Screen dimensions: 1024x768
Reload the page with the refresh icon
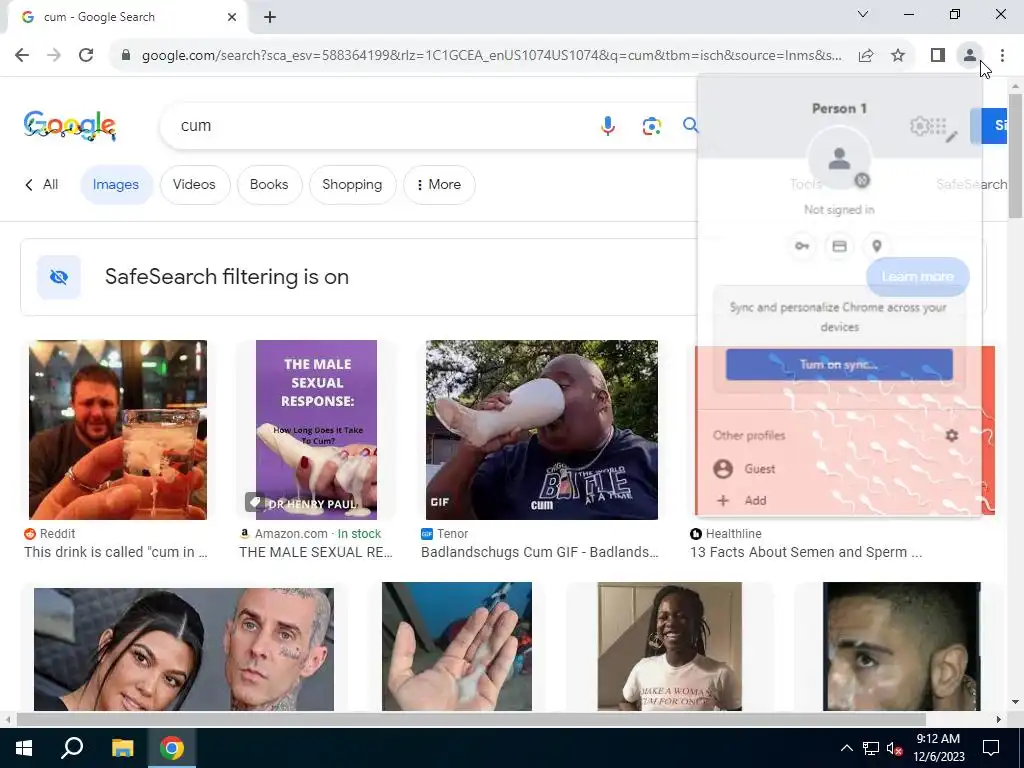click(x=86, y=55)
